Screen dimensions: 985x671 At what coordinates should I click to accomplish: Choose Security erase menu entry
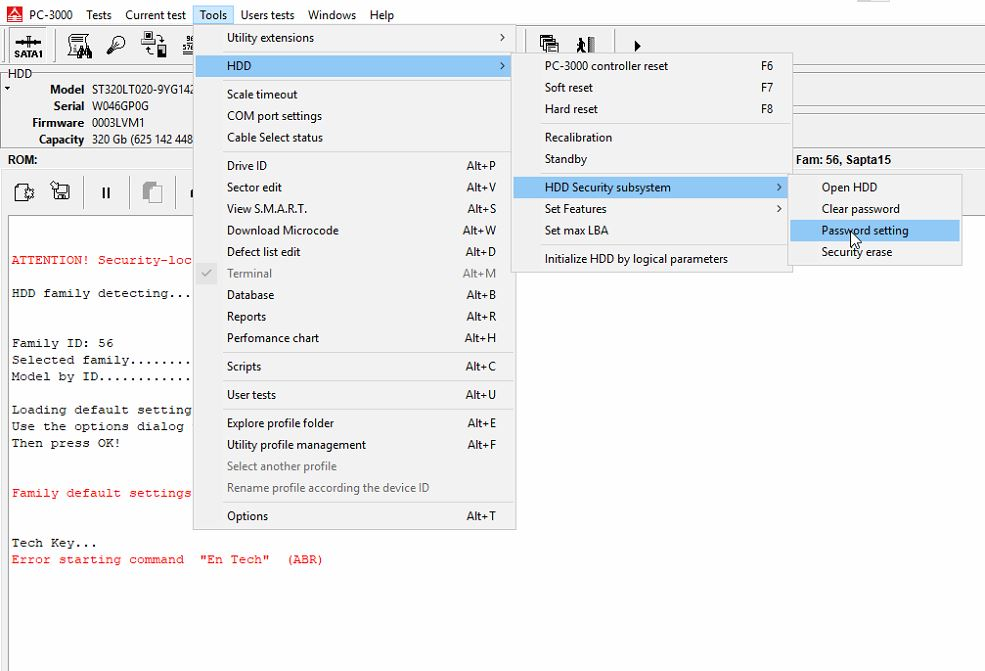pos(856,252)
